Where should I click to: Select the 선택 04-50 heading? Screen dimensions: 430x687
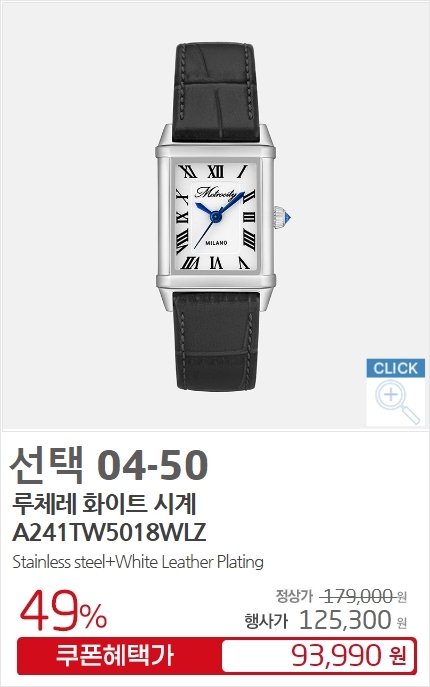[x=109, y=465]
